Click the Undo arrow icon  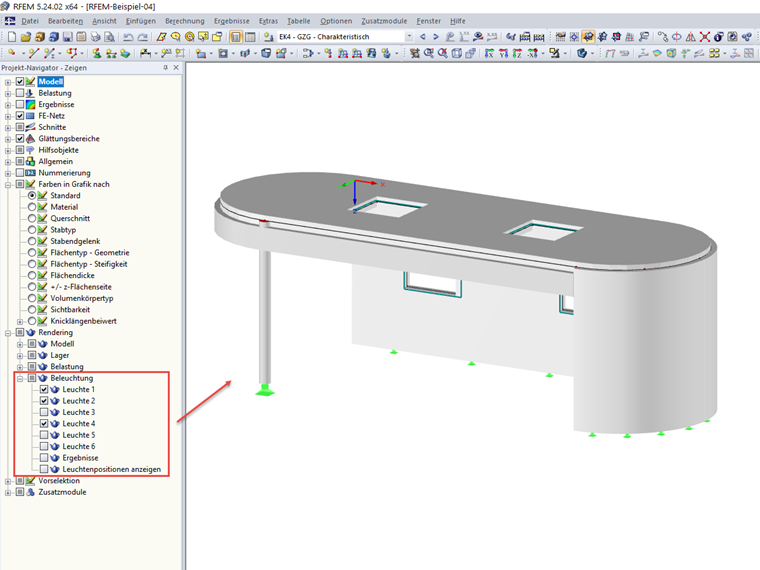pyautogui.click(x=128, y=37)
